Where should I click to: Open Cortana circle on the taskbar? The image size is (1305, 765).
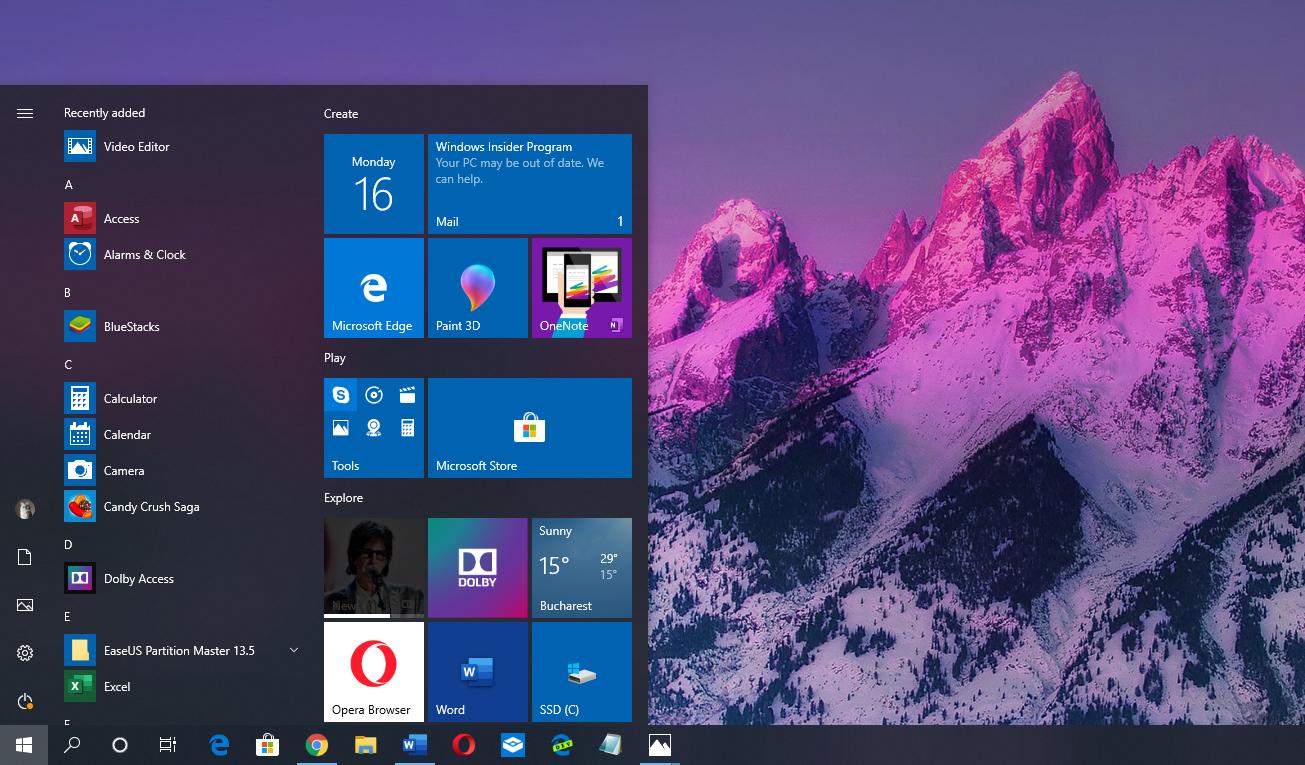pos(120,745)
